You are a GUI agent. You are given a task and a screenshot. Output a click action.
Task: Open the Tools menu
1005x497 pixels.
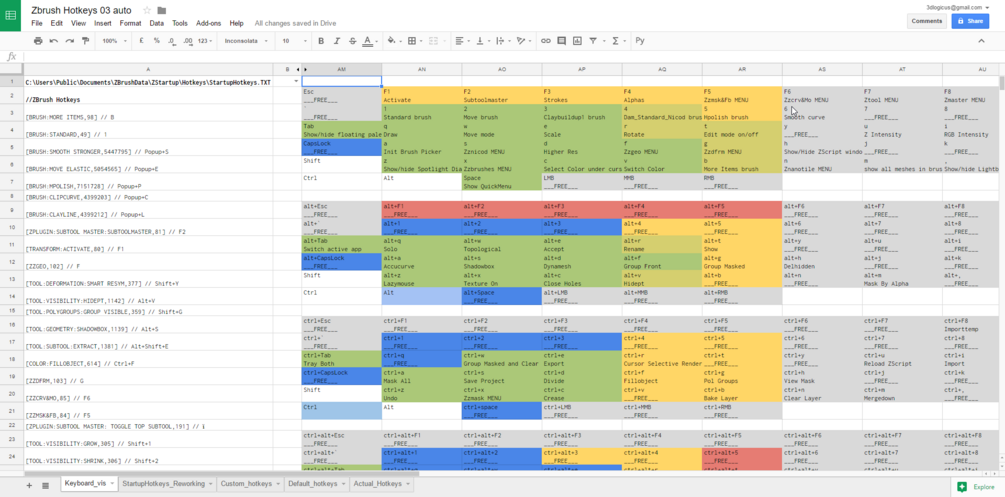click(x=179, y=23)
